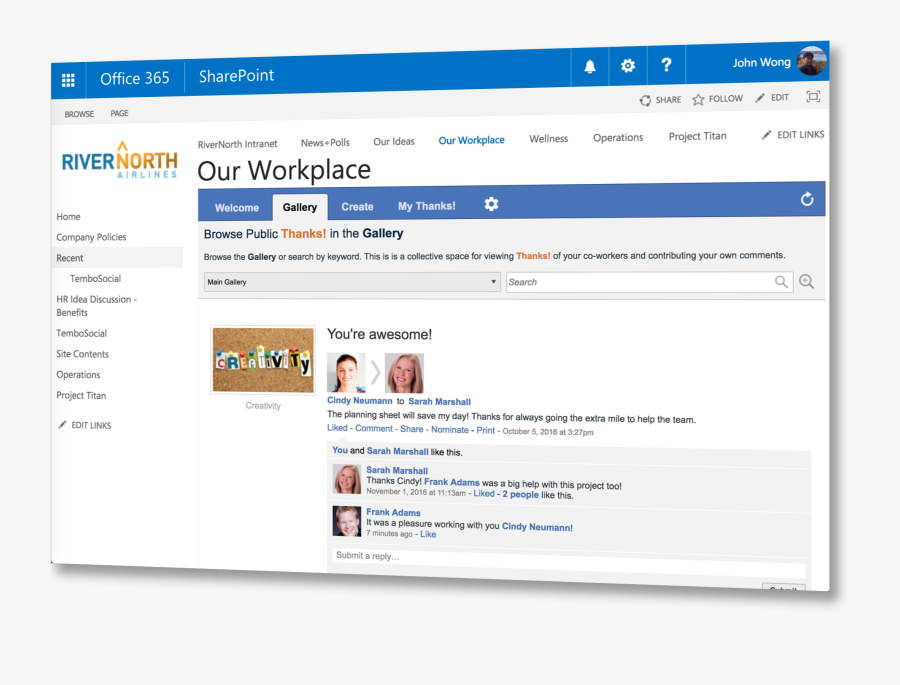Toggle FOLLOW for this site

point(717,99)
